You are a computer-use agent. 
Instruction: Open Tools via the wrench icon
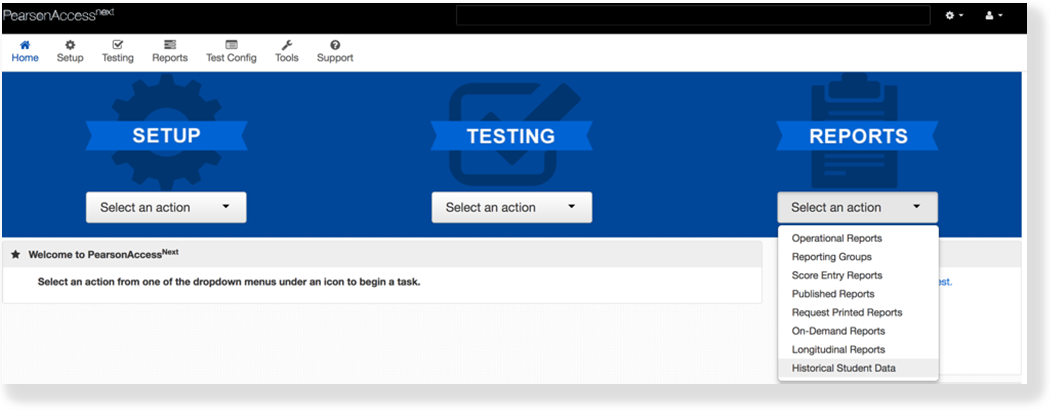[287, 45]
